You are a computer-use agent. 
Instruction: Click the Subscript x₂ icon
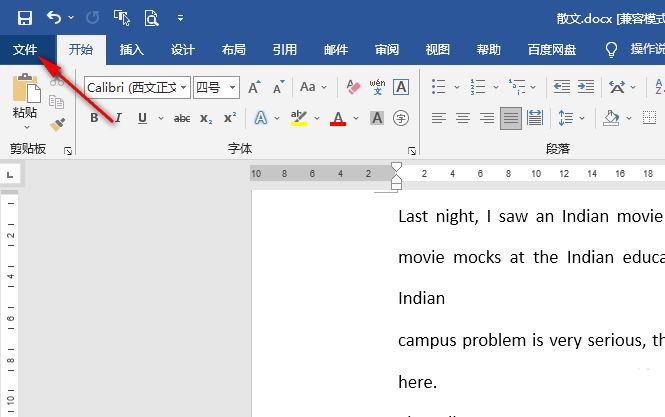point(206,118)
